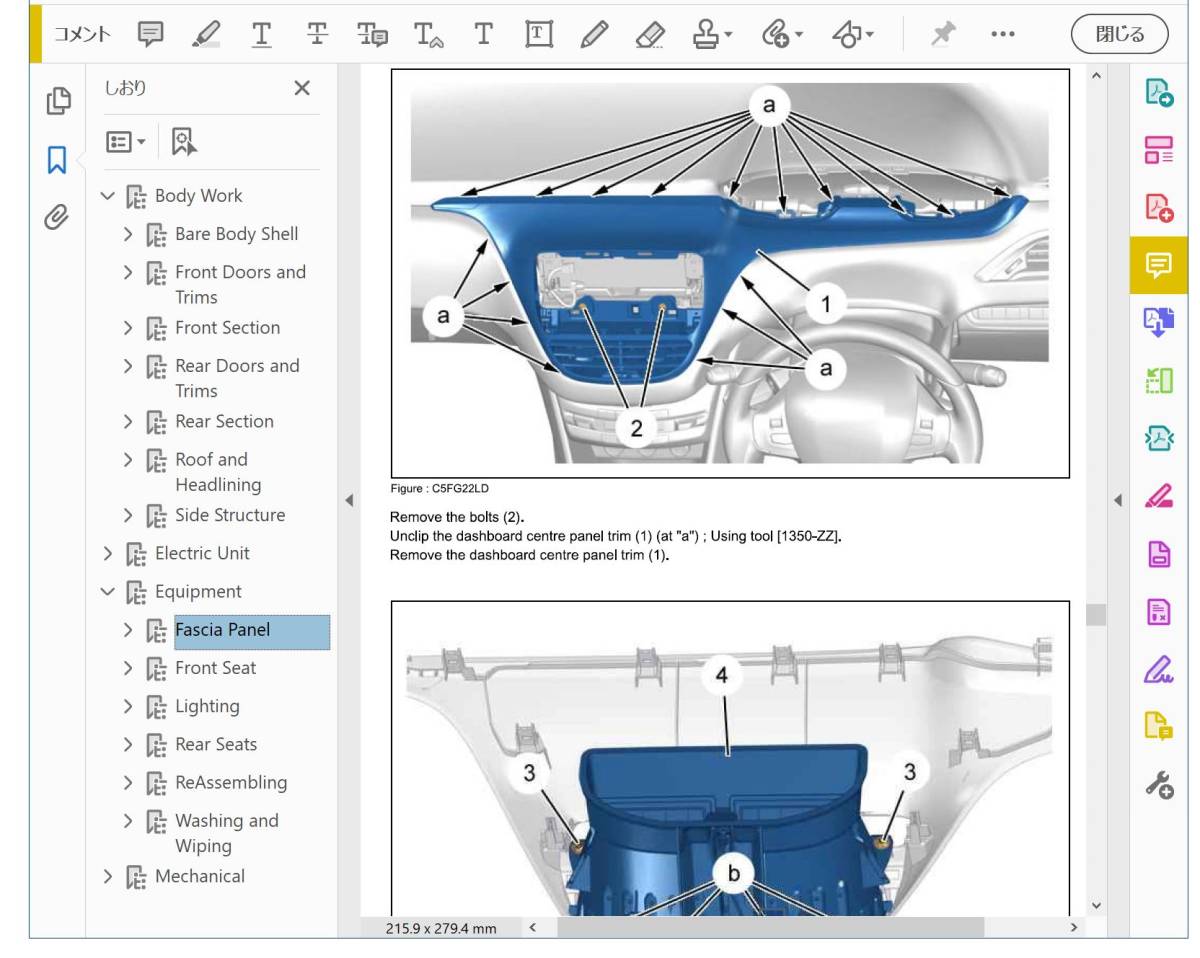The image size is (1200, 958).
Task: Select the text box tool
Action: click(539, 33)
